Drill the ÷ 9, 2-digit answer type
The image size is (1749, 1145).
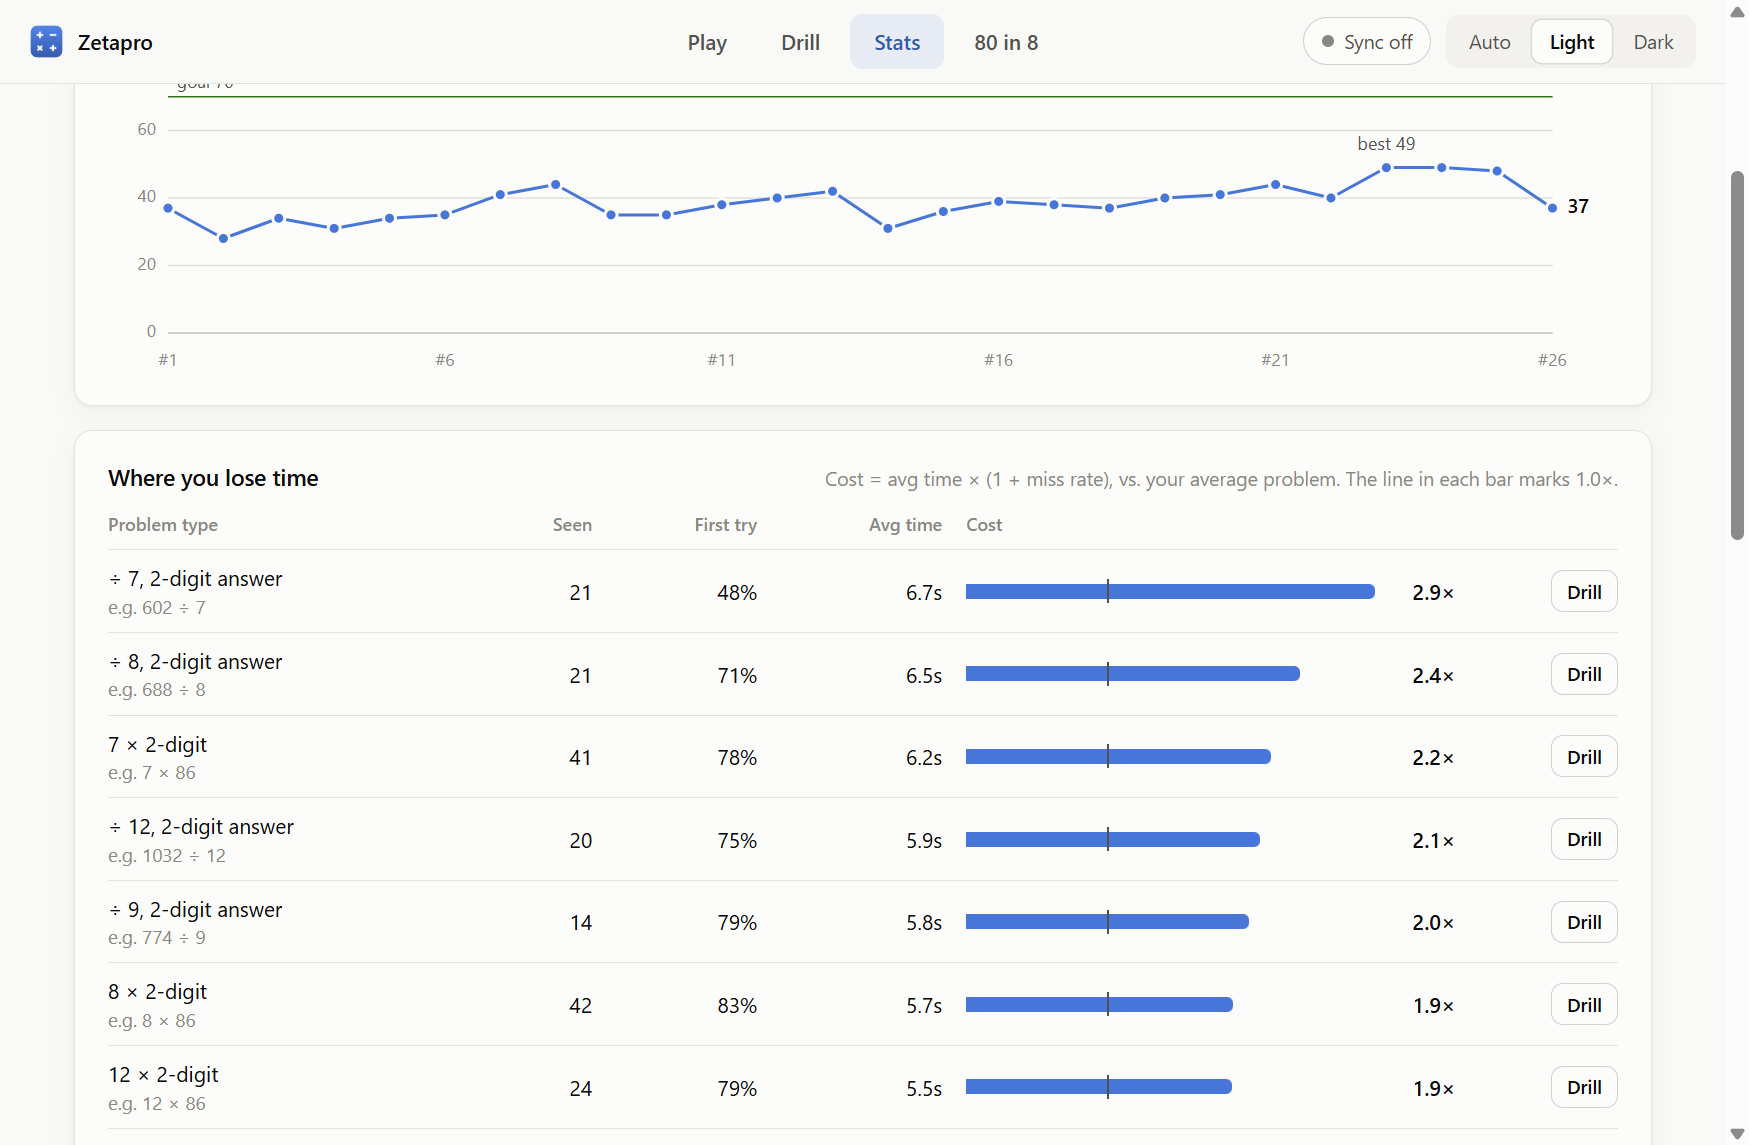coord(1584,922)
